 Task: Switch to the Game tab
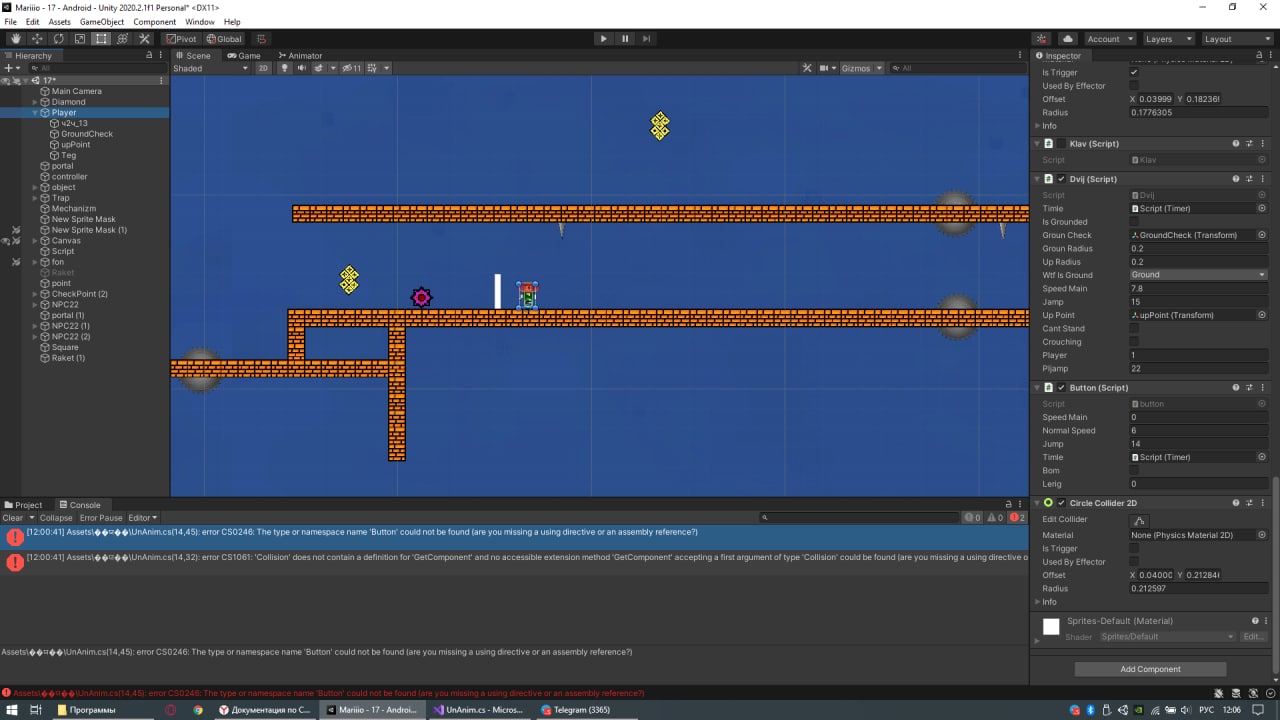(244, 56)
